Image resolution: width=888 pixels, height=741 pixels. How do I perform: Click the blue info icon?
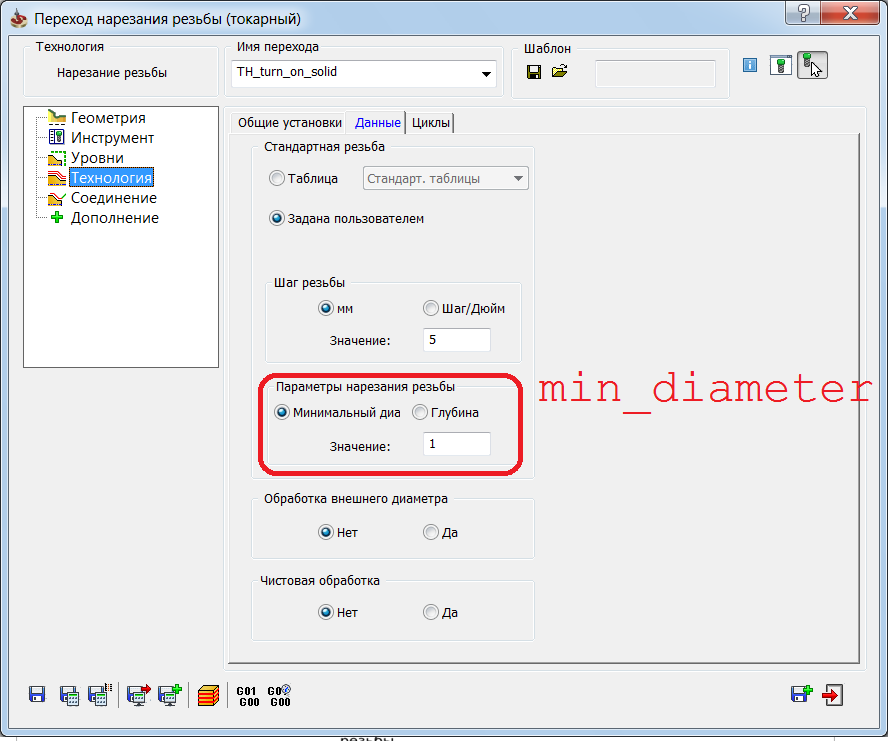[750, 65]
